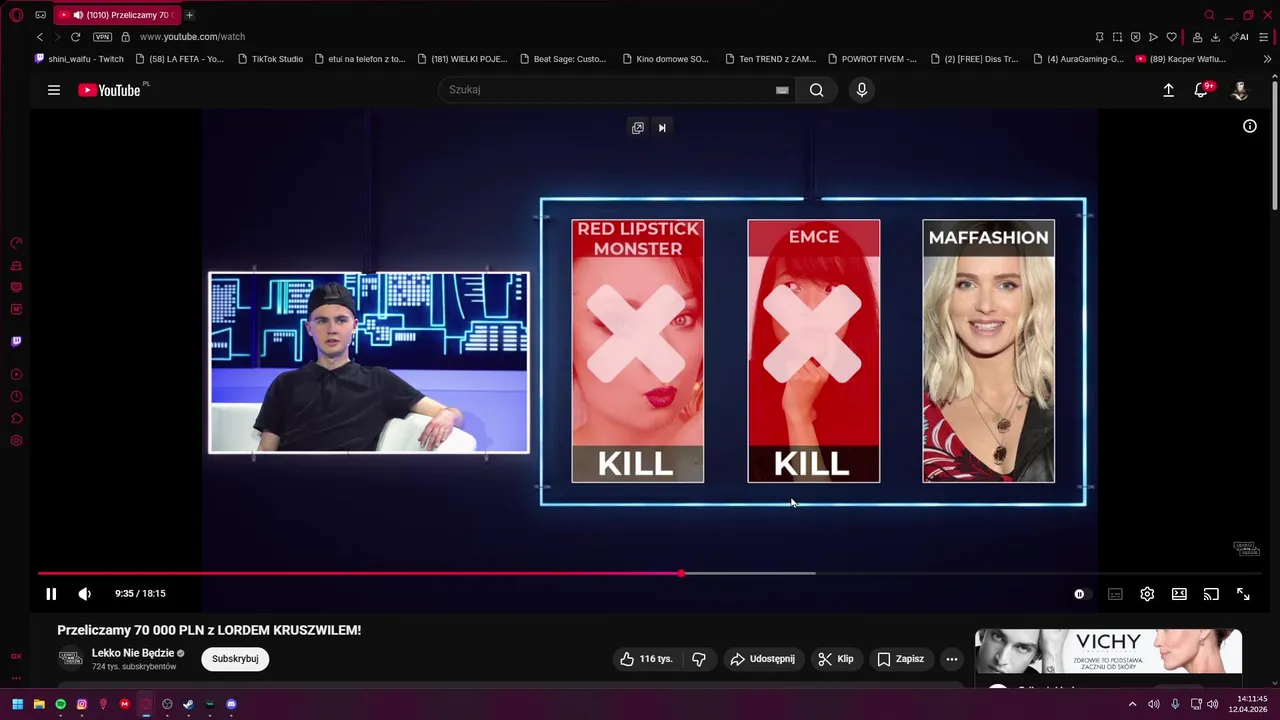Viewport: 1280px width, 720px height.
Task: Click the address bar URL
Action: pyautogui.click(x=192, y=37)
